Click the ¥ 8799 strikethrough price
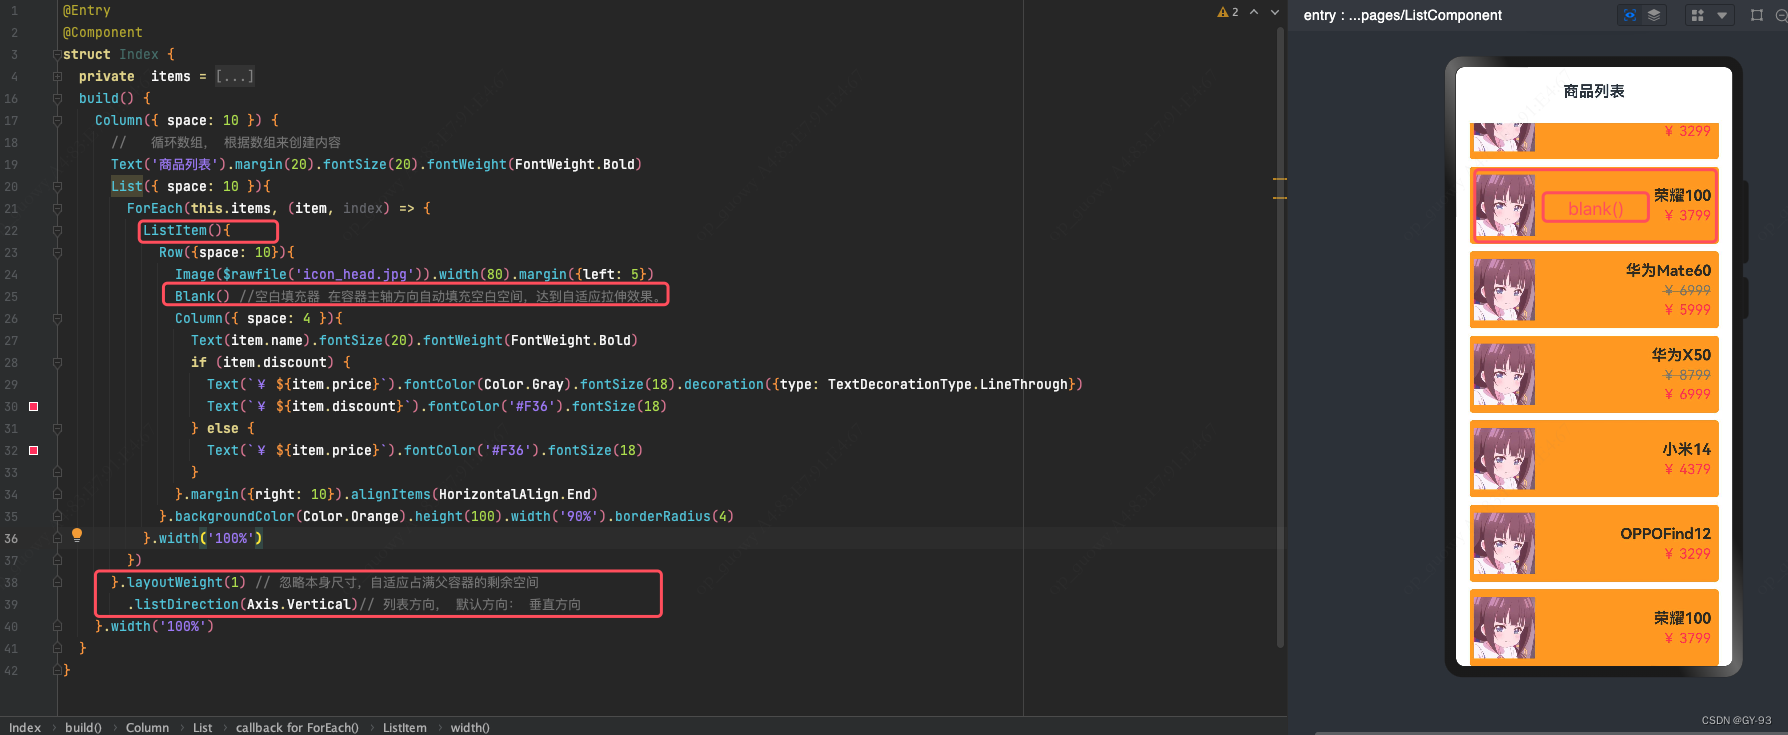Viewport: 1788px width, 735px height. click(1687, 374)
